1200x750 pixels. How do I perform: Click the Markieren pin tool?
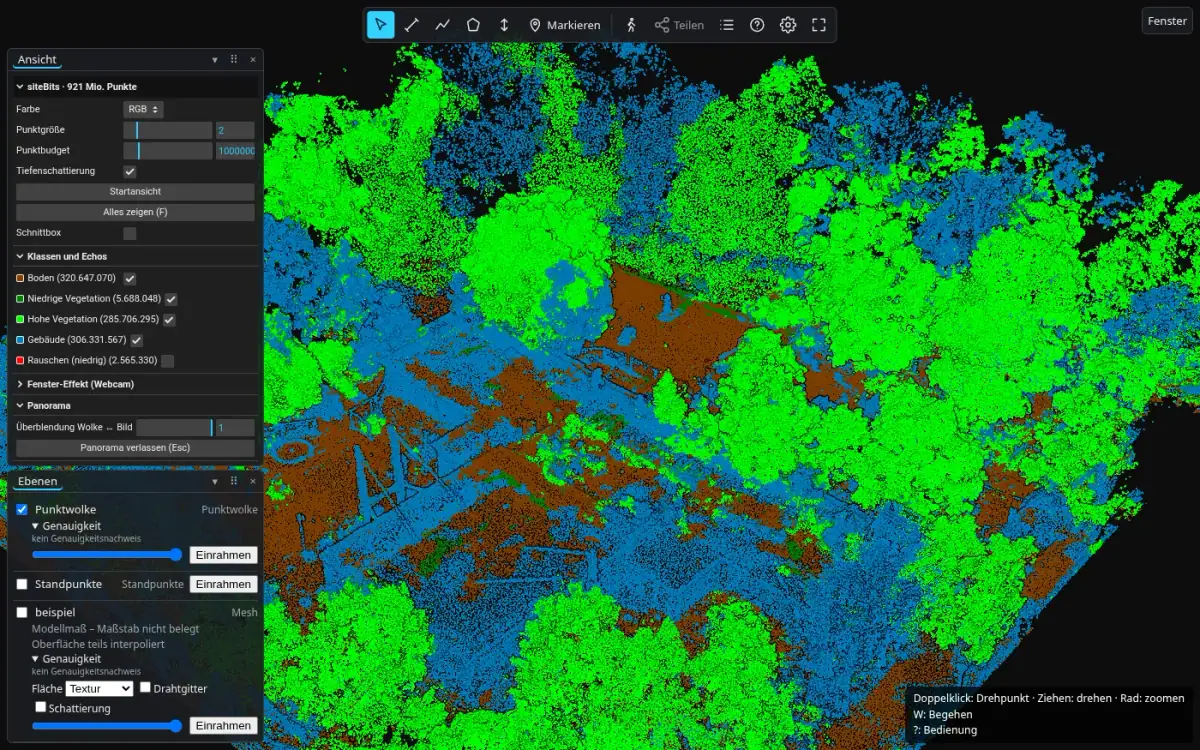point(565,25)
